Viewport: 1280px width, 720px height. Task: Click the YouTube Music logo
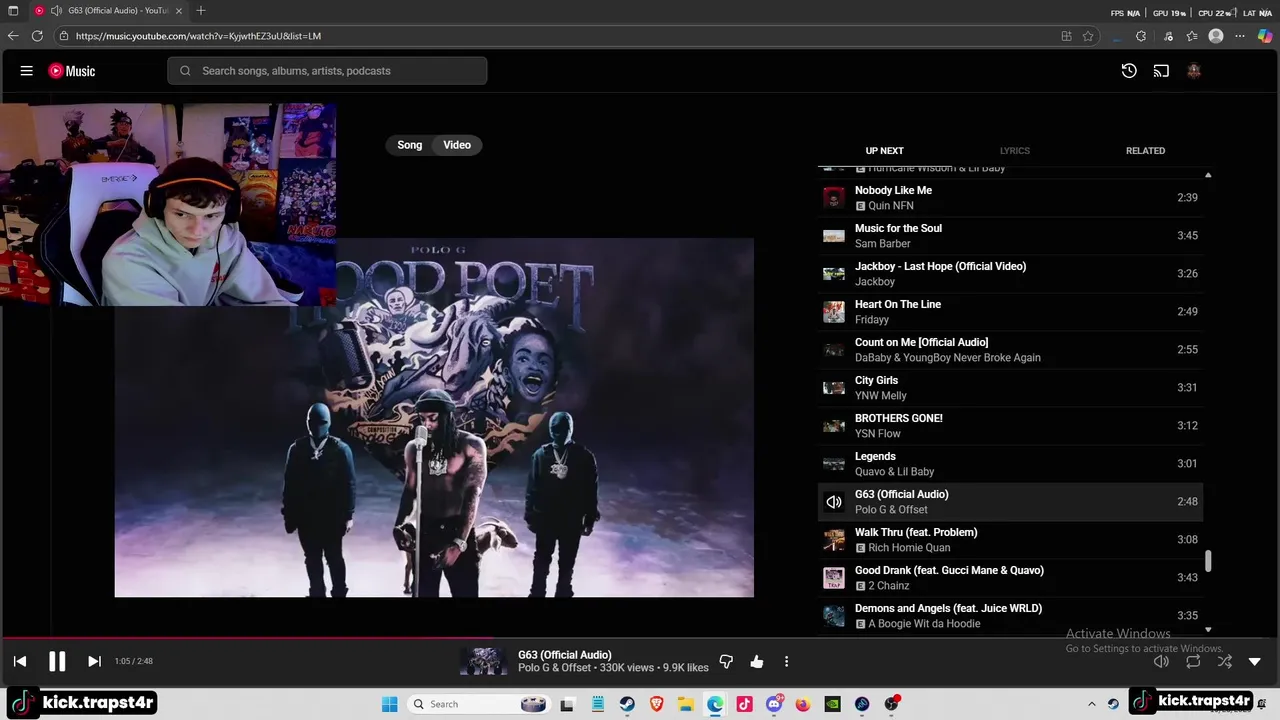tap(72, 71)
